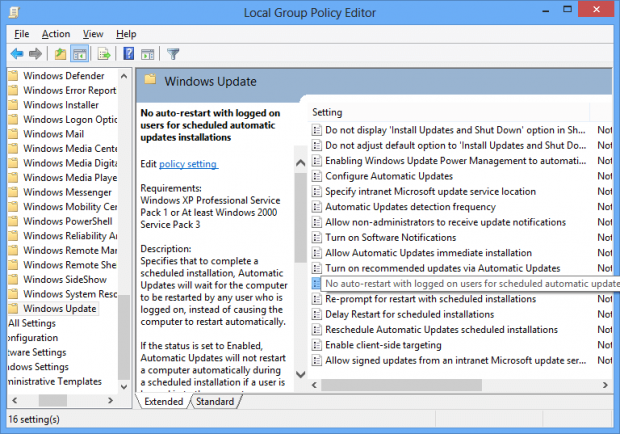This screenshot has width=620, height=434.
Task: Select 'Do not display Install Updates and Shut Down' setting
Action: point(455,130)
